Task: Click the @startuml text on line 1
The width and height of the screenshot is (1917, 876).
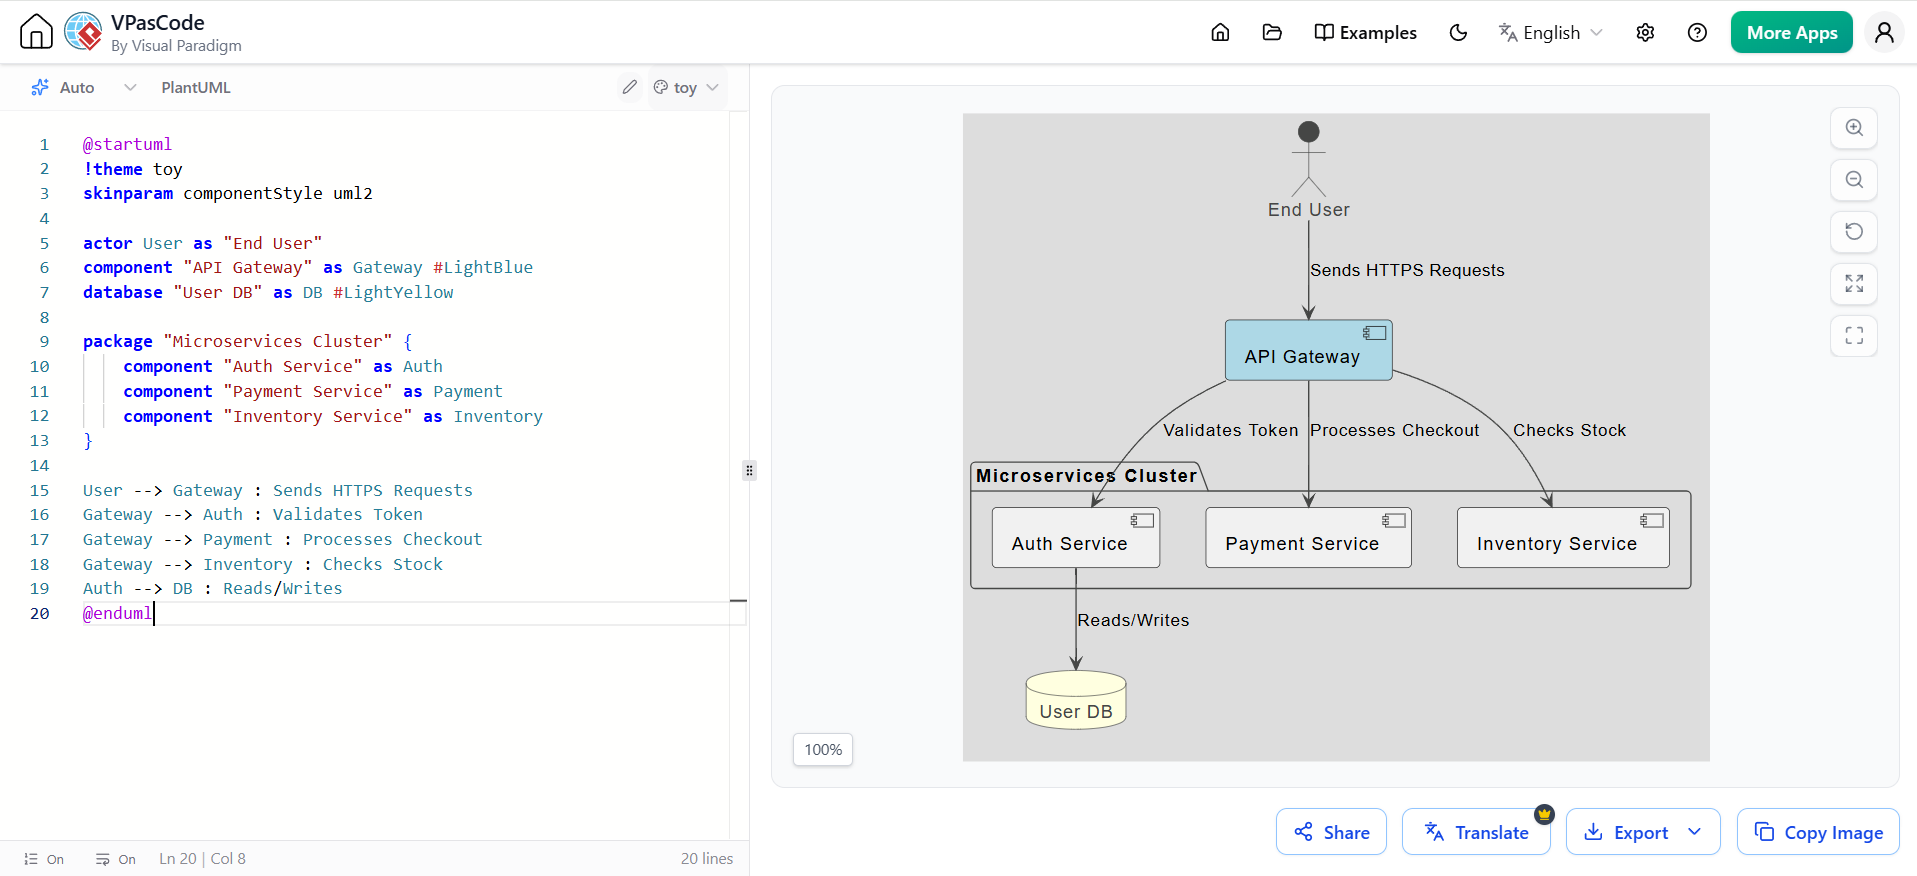Action: click(127, 145)
